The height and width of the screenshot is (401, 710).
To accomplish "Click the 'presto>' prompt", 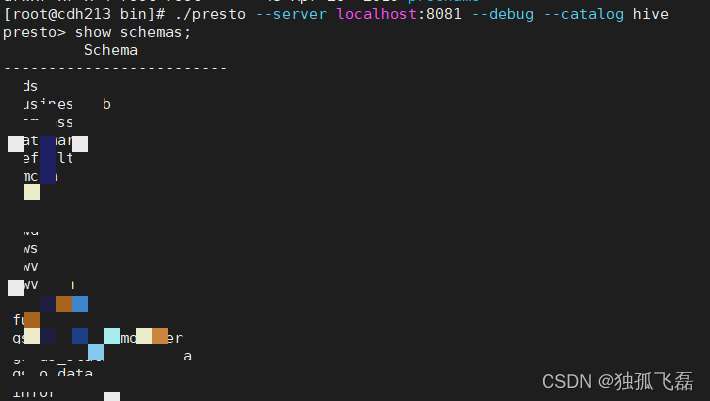I will (34, 33).
